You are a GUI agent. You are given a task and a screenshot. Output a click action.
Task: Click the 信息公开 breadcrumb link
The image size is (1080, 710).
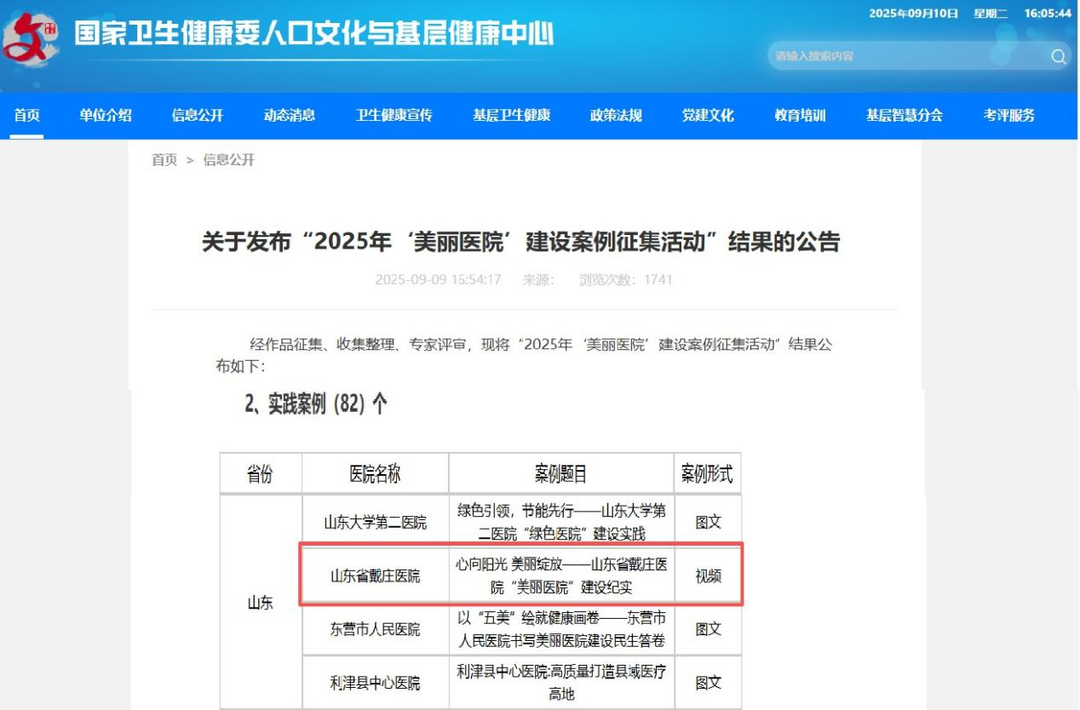tap(229, 160)
